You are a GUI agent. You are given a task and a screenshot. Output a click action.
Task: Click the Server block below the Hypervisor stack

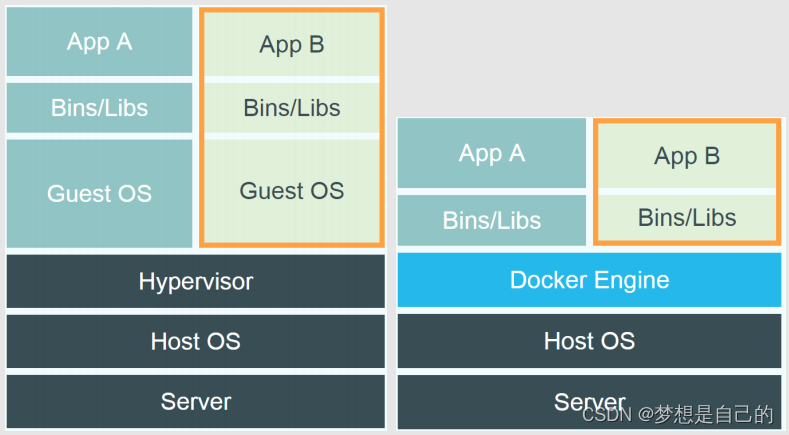(196, 402)
